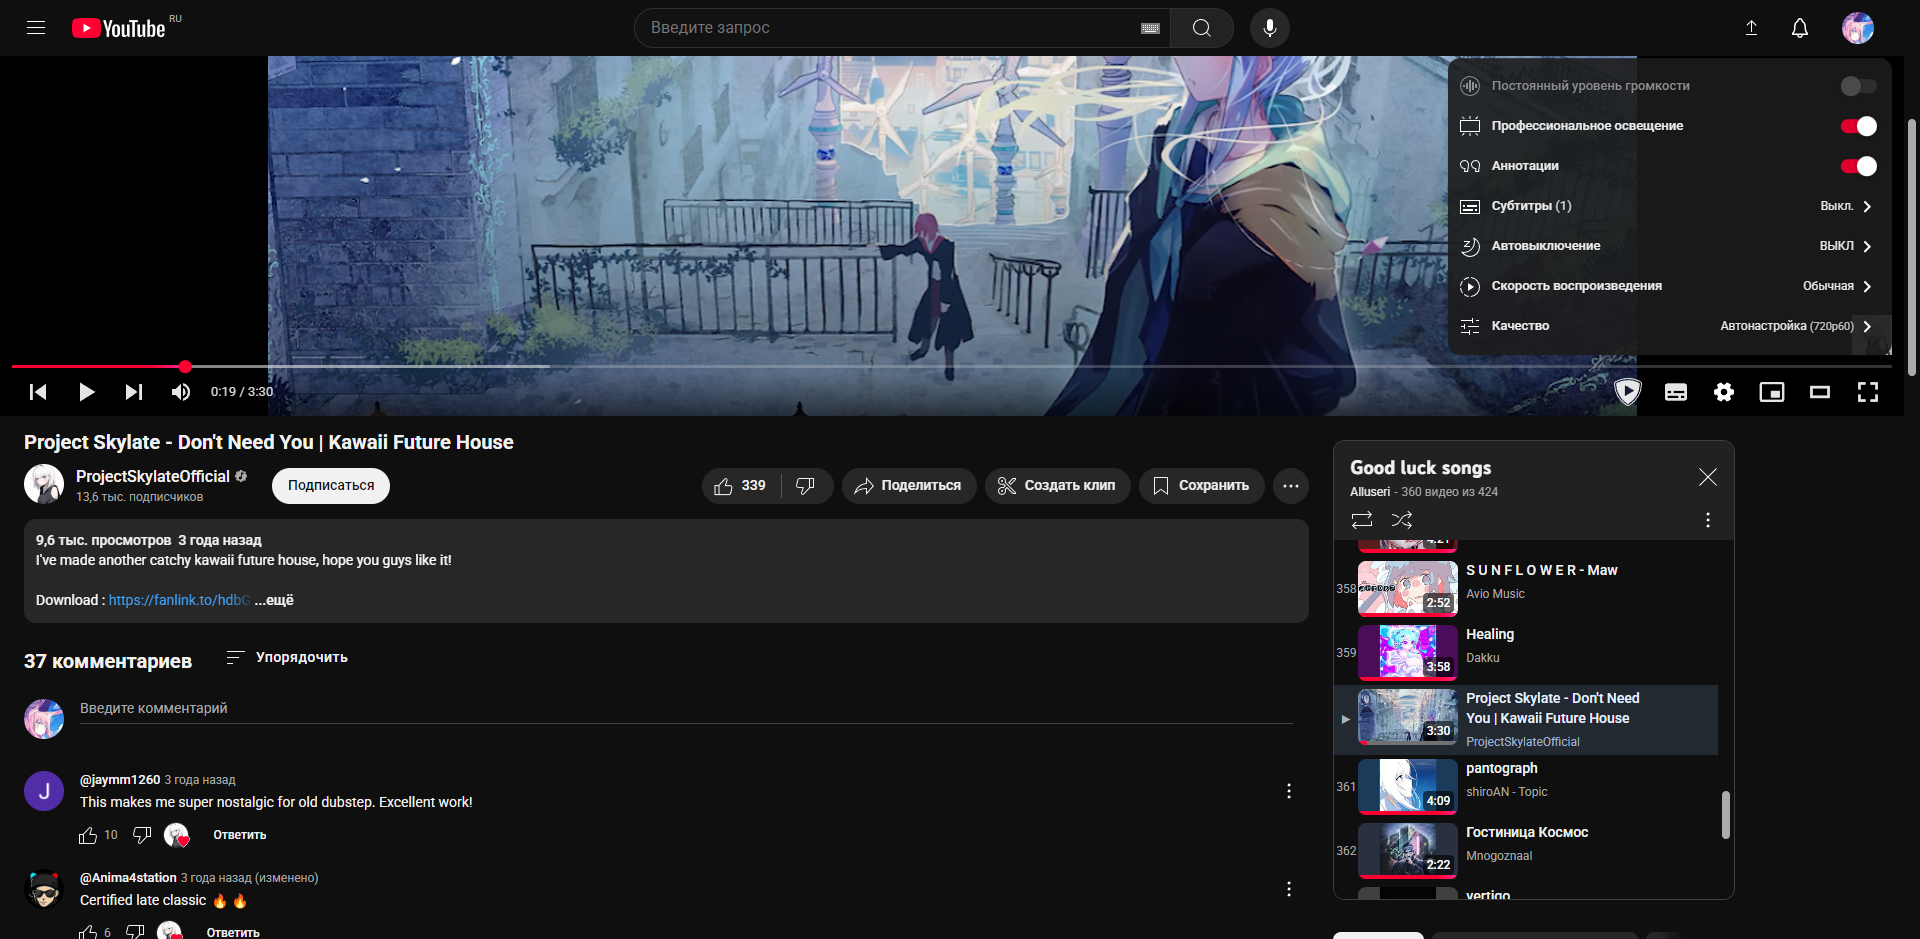The width and height of the screenshot is (1920, 939).
Task: Mute the video volume
Action: (x=181, y=392)
